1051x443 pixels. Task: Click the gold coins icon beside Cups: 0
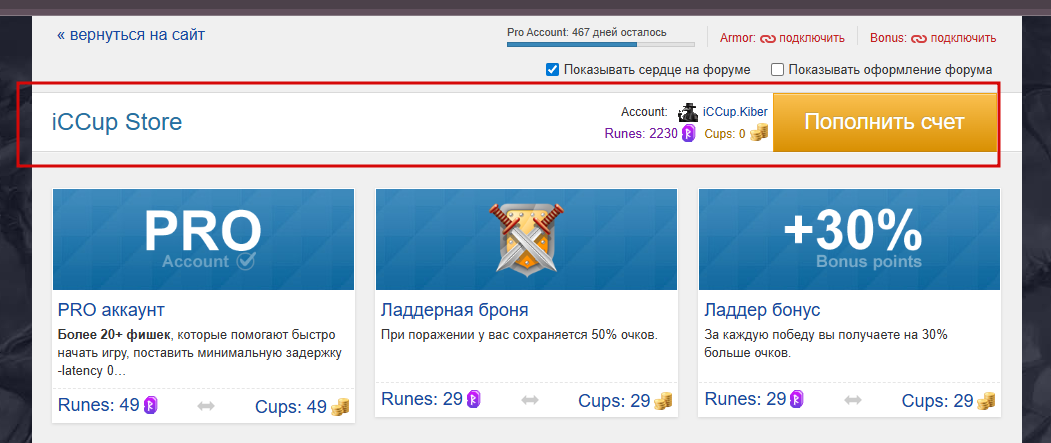tap(758, 133)
